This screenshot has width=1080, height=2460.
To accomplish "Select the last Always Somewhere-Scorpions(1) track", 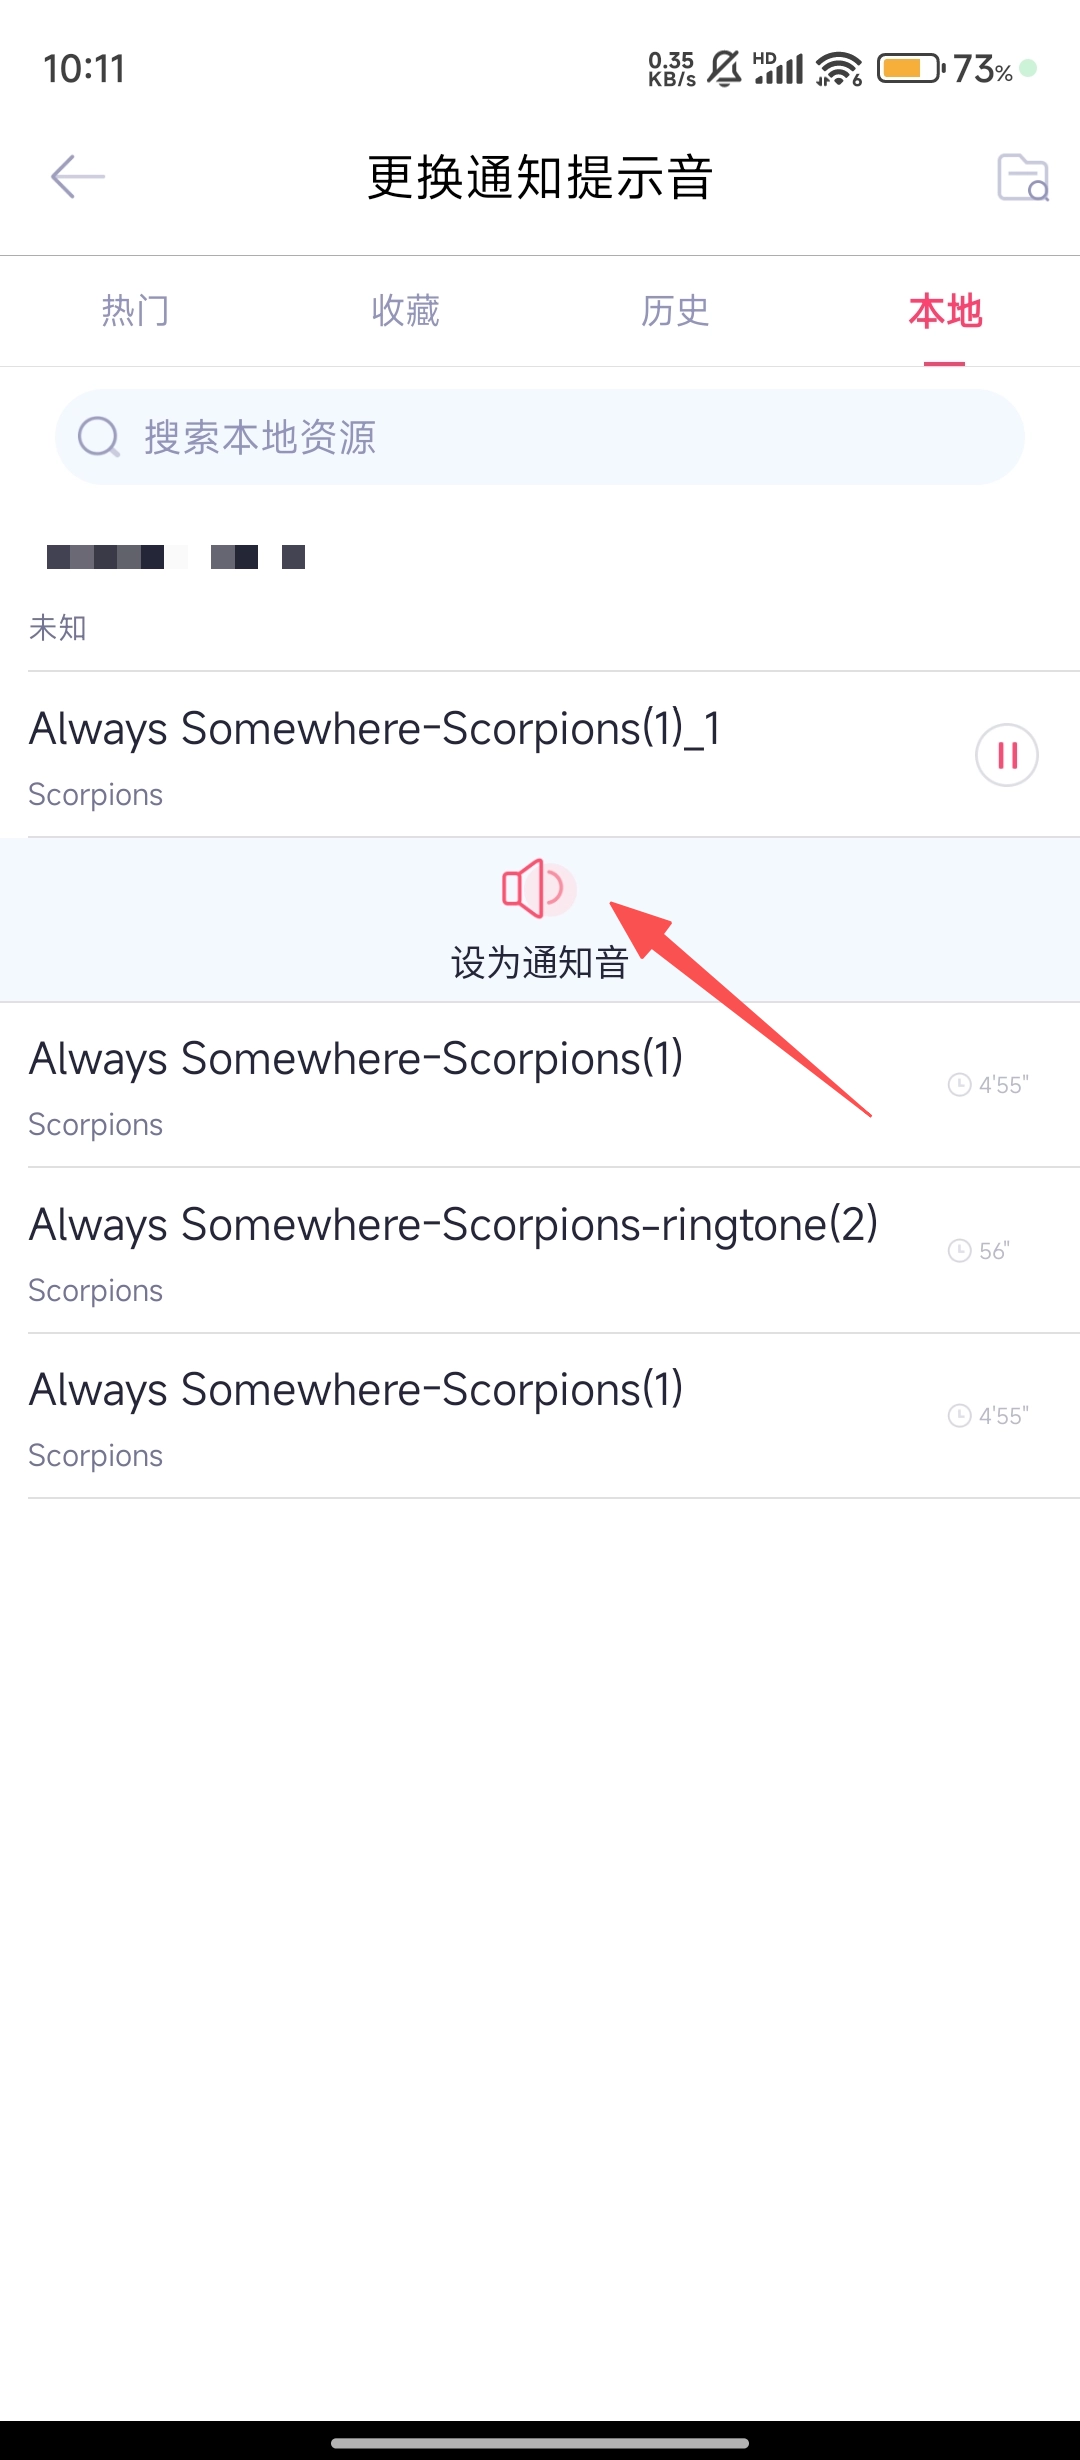I will click(x=540, y=1416).
